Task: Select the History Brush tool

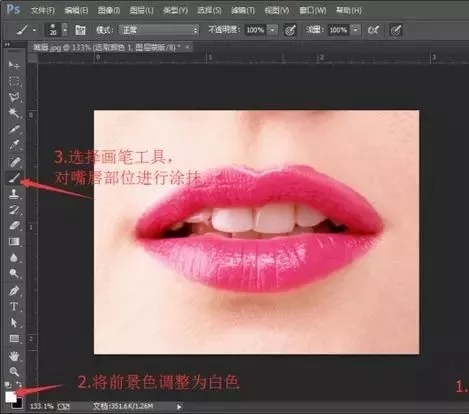Action: tap(14, 210)
